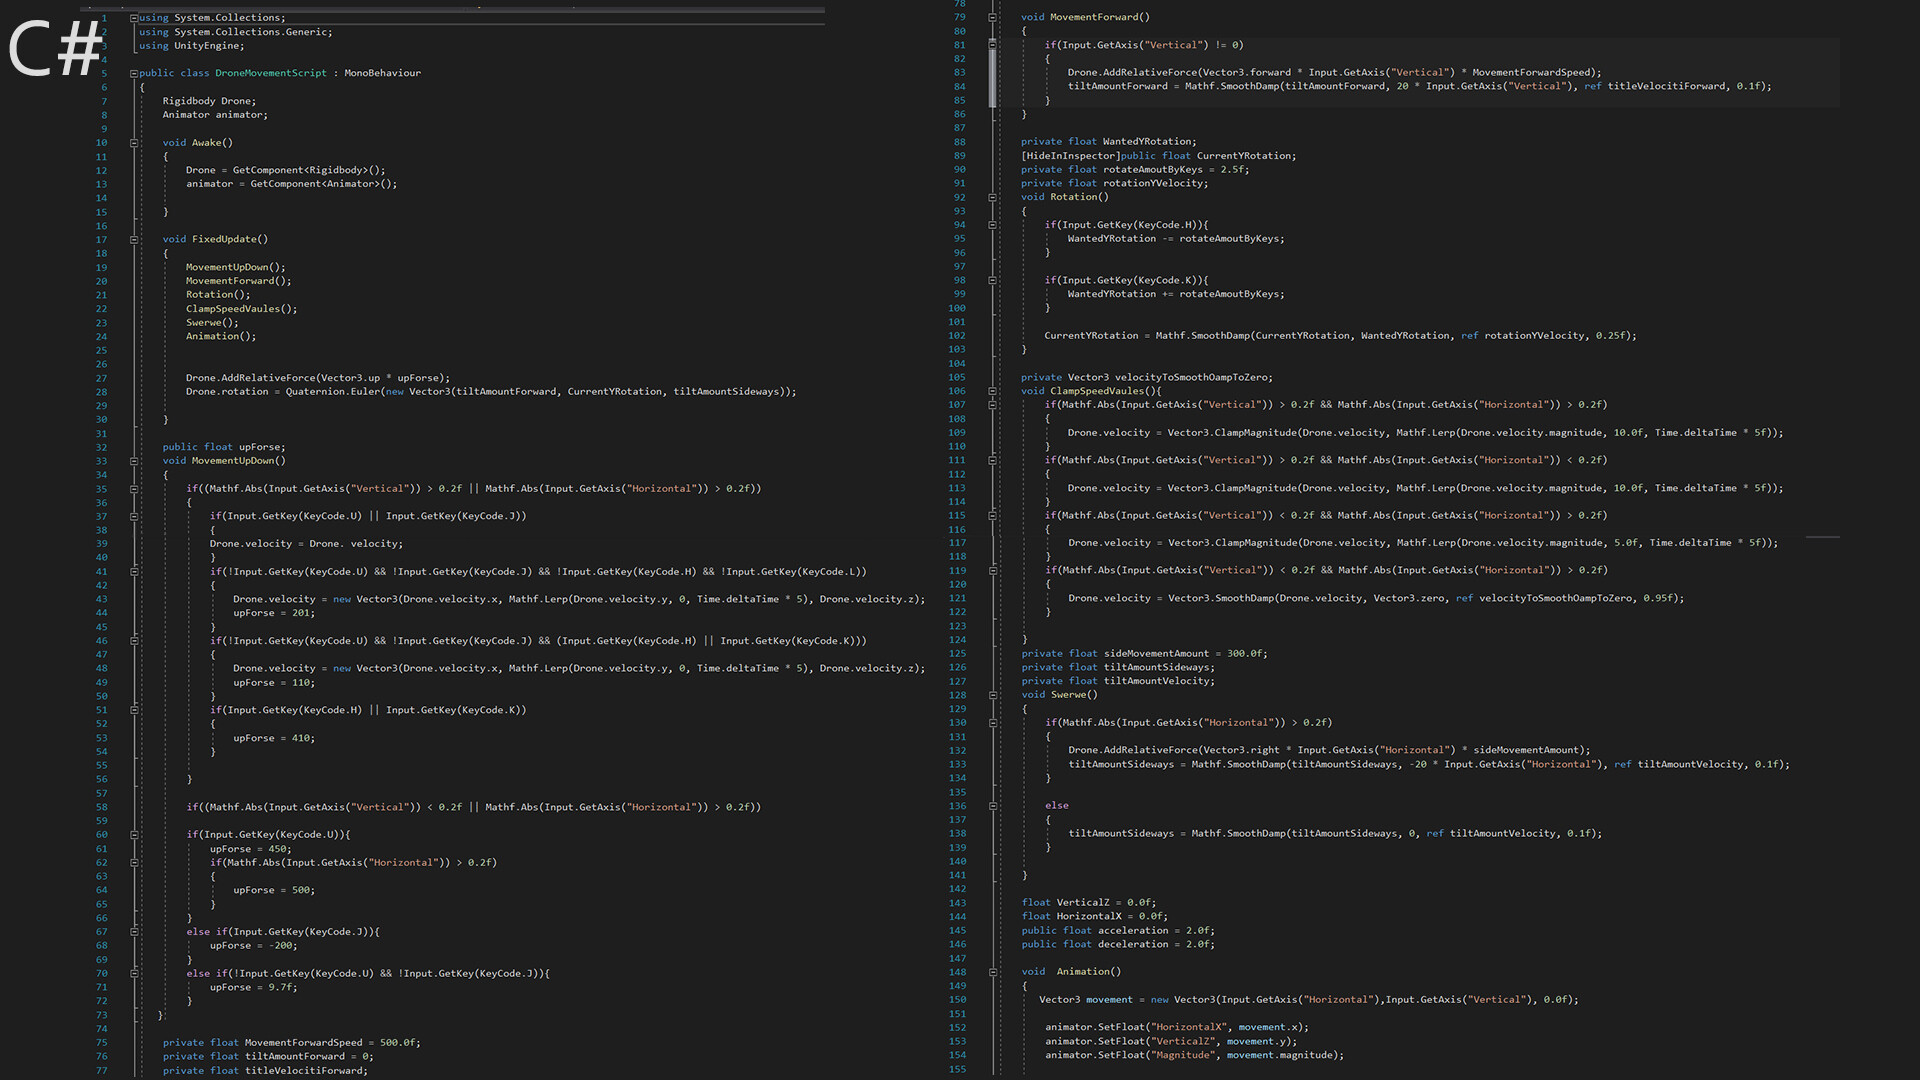
Task: Click line number 27 in left gutter
Action: coord(101,378)
